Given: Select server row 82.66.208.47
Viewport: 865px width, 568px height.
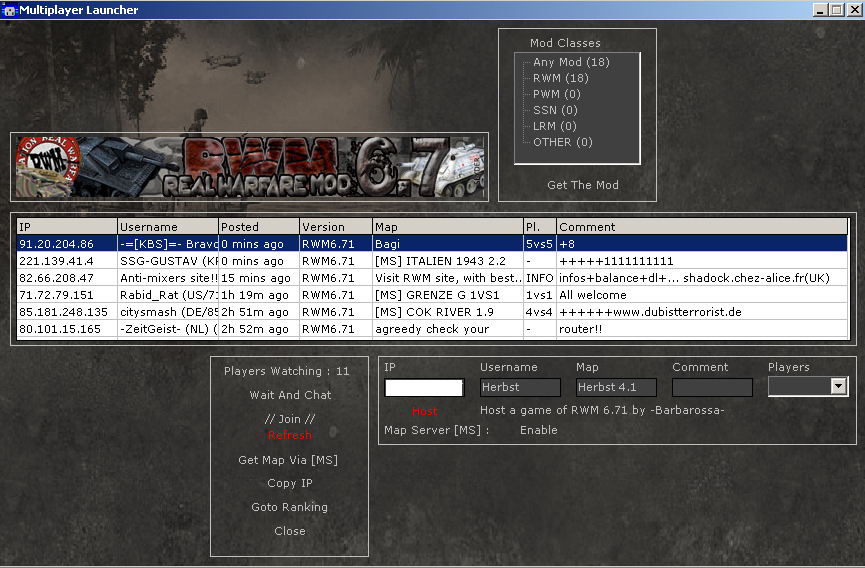Looking at the screenshot, I should point(432,278).
